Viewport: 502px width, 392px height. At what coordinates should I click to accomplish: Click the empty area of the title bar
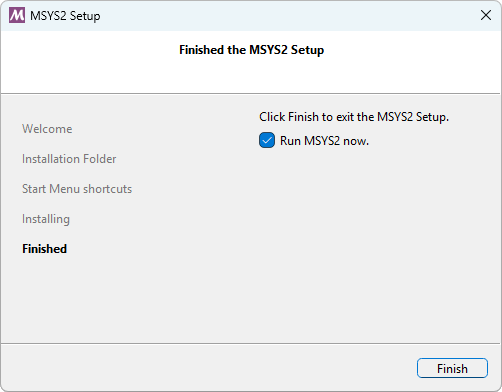pyautogui.click(x=287, y=15)
